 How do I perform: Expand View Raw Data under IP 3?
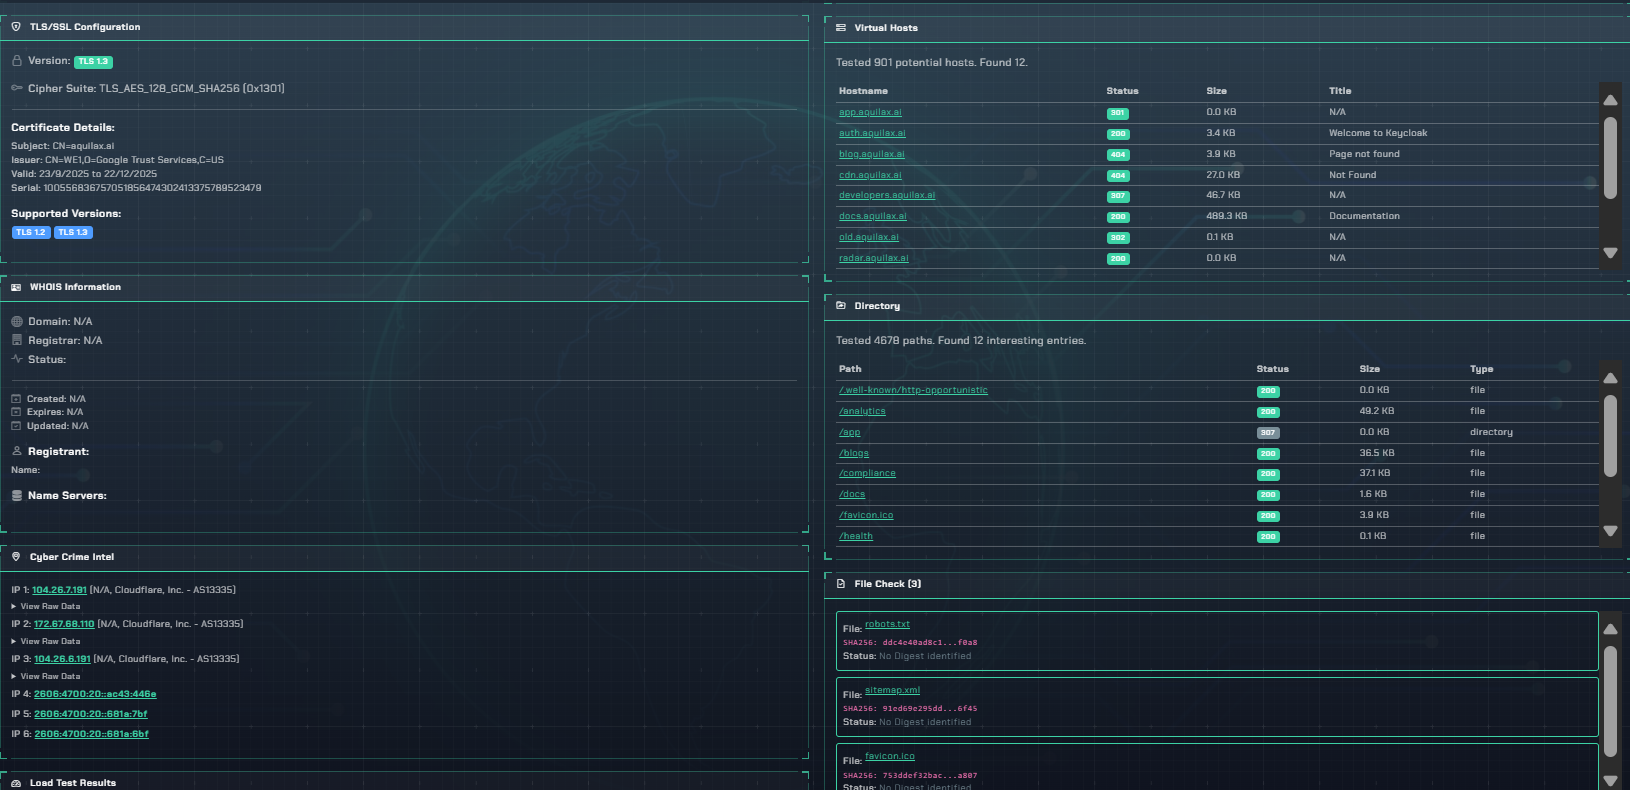click(50, 676)
